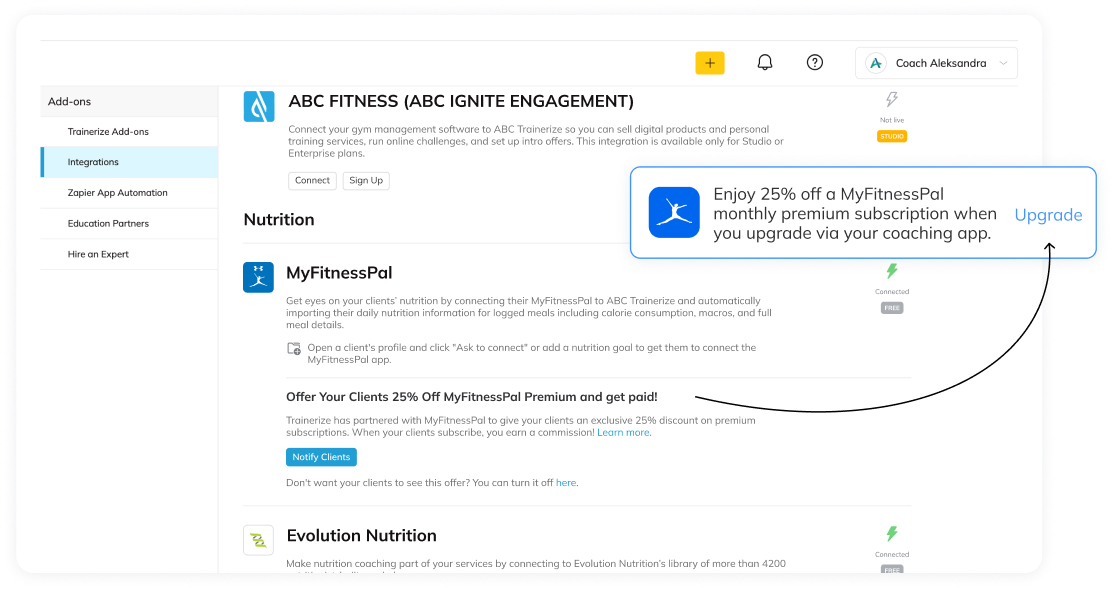Open the notifications bell
The width and height of the screenshot is (1114, 590).
[765, 63]
